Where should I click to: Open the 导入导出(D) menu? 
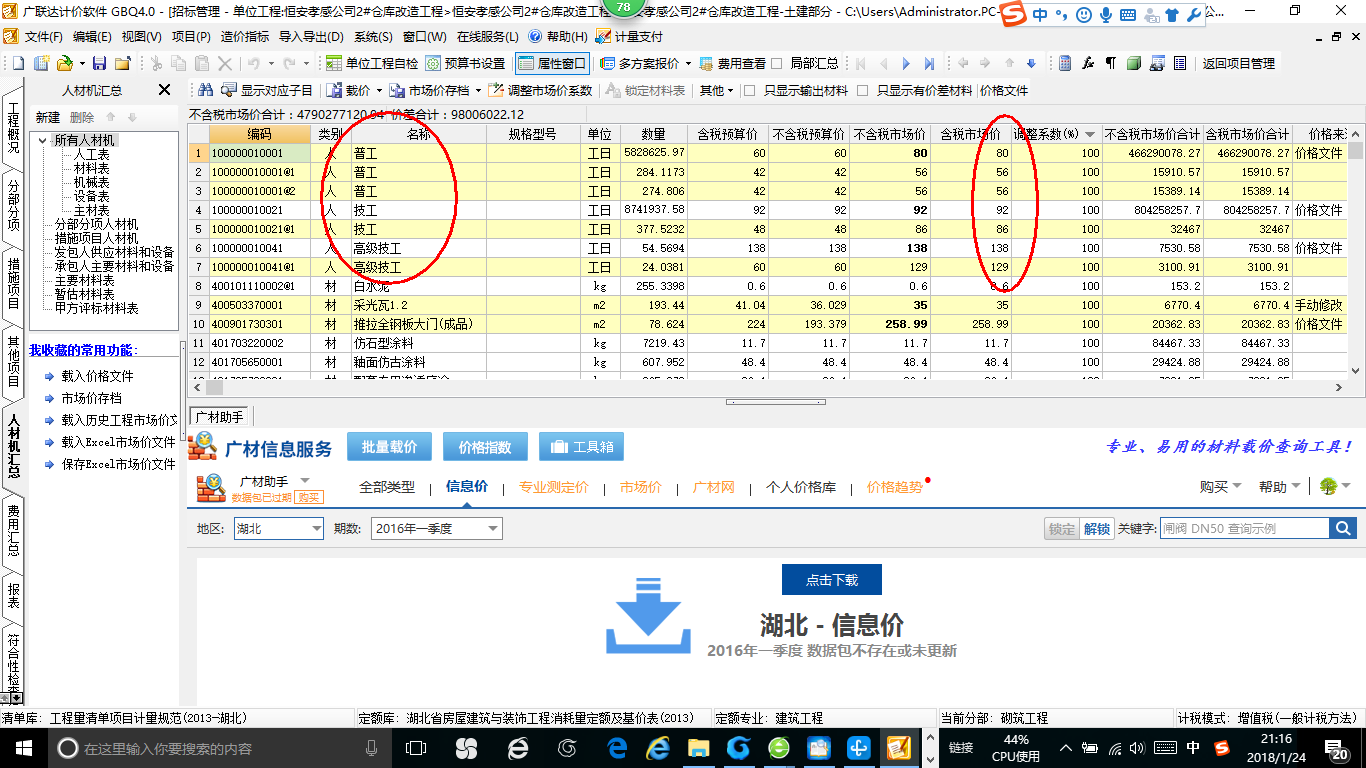click(x=310, y=37)
